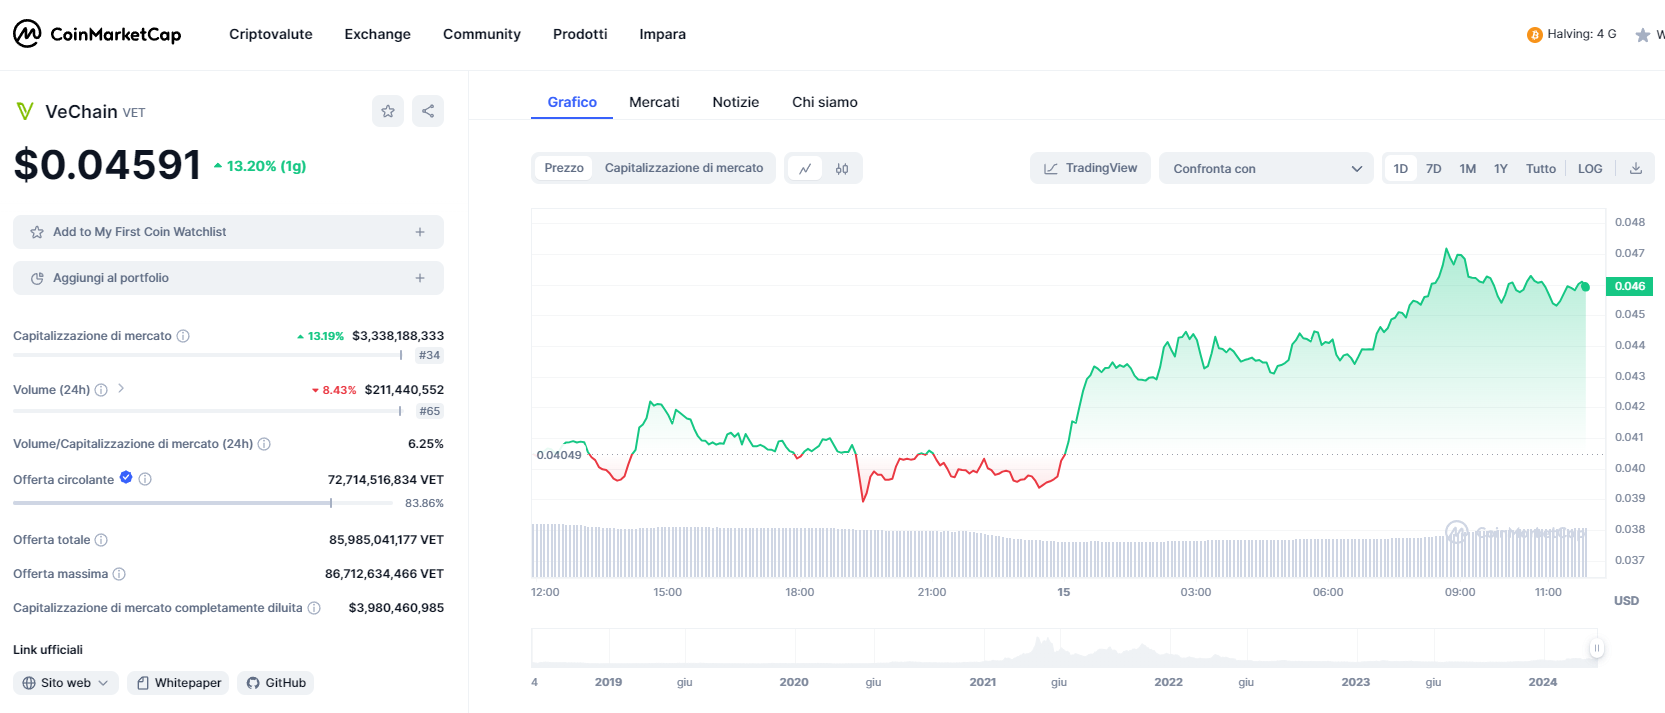The height and width of the screenshot is (713, 1665).
Task: Open the Criptovalute menu
Action: pos(271,34)
